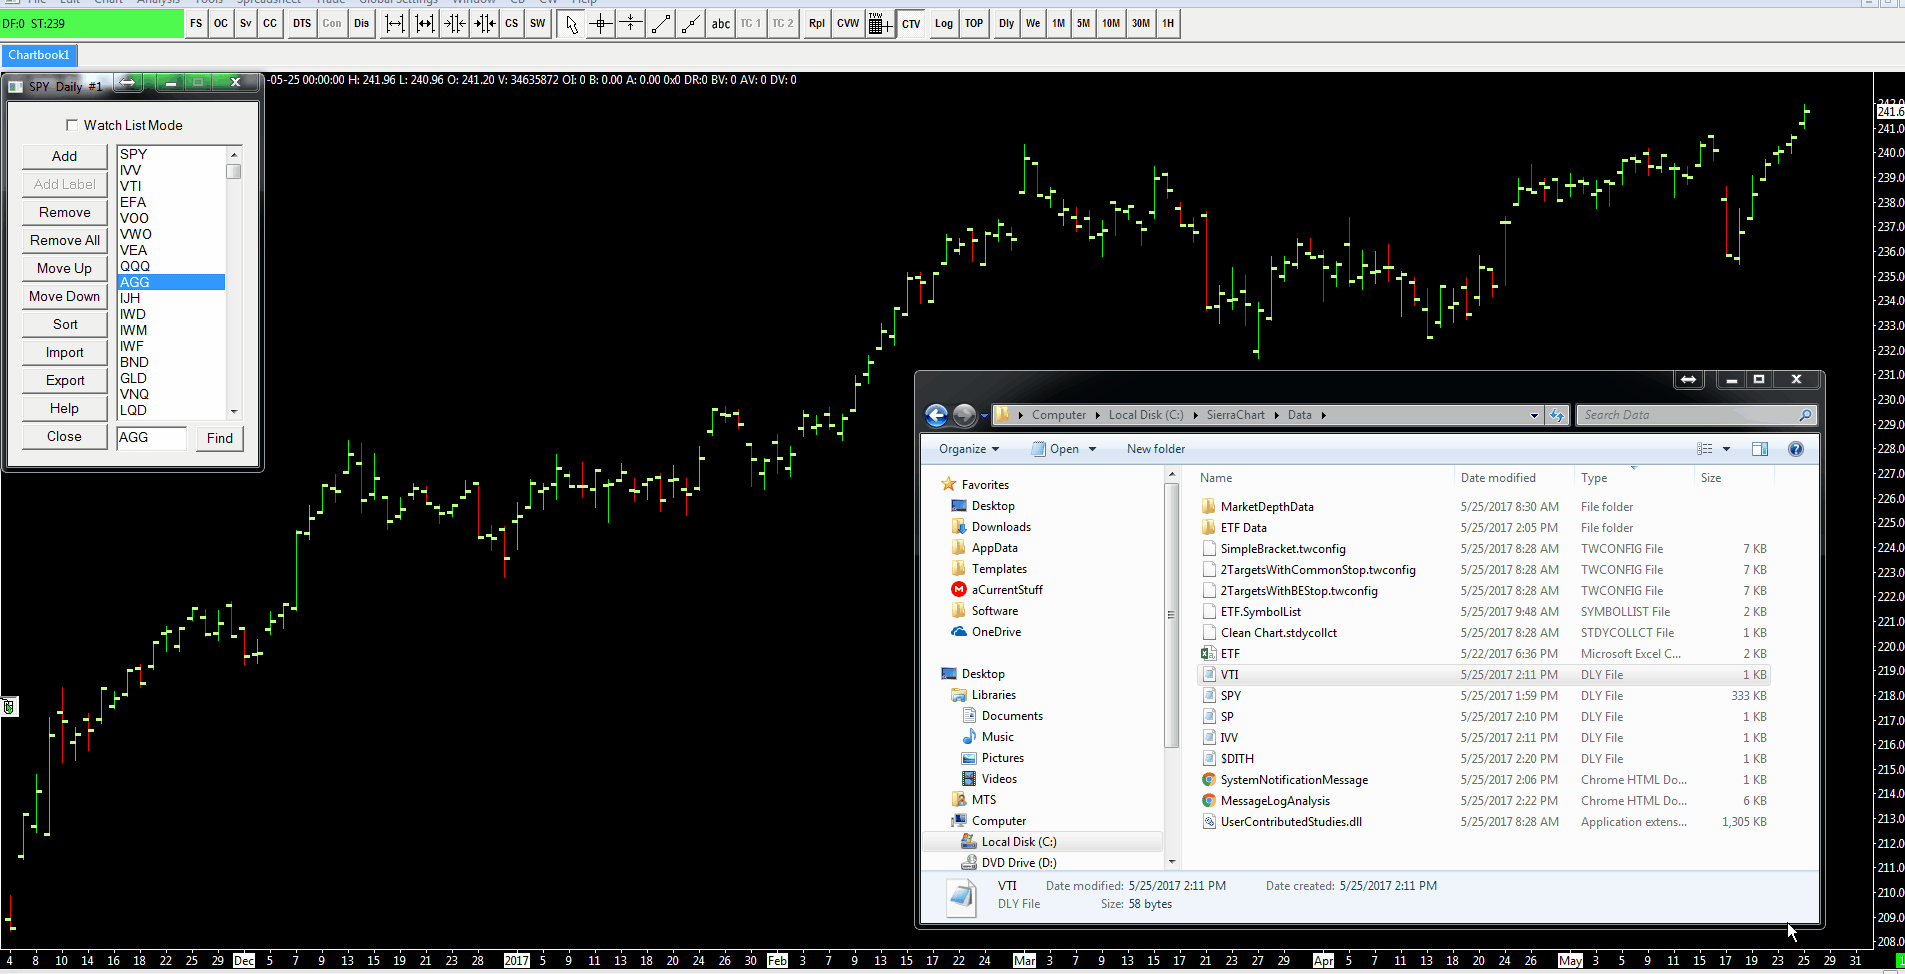Click the increase bar spacing icon
1905x974 pixels.
pyautogui.click(x=395, y=24)
